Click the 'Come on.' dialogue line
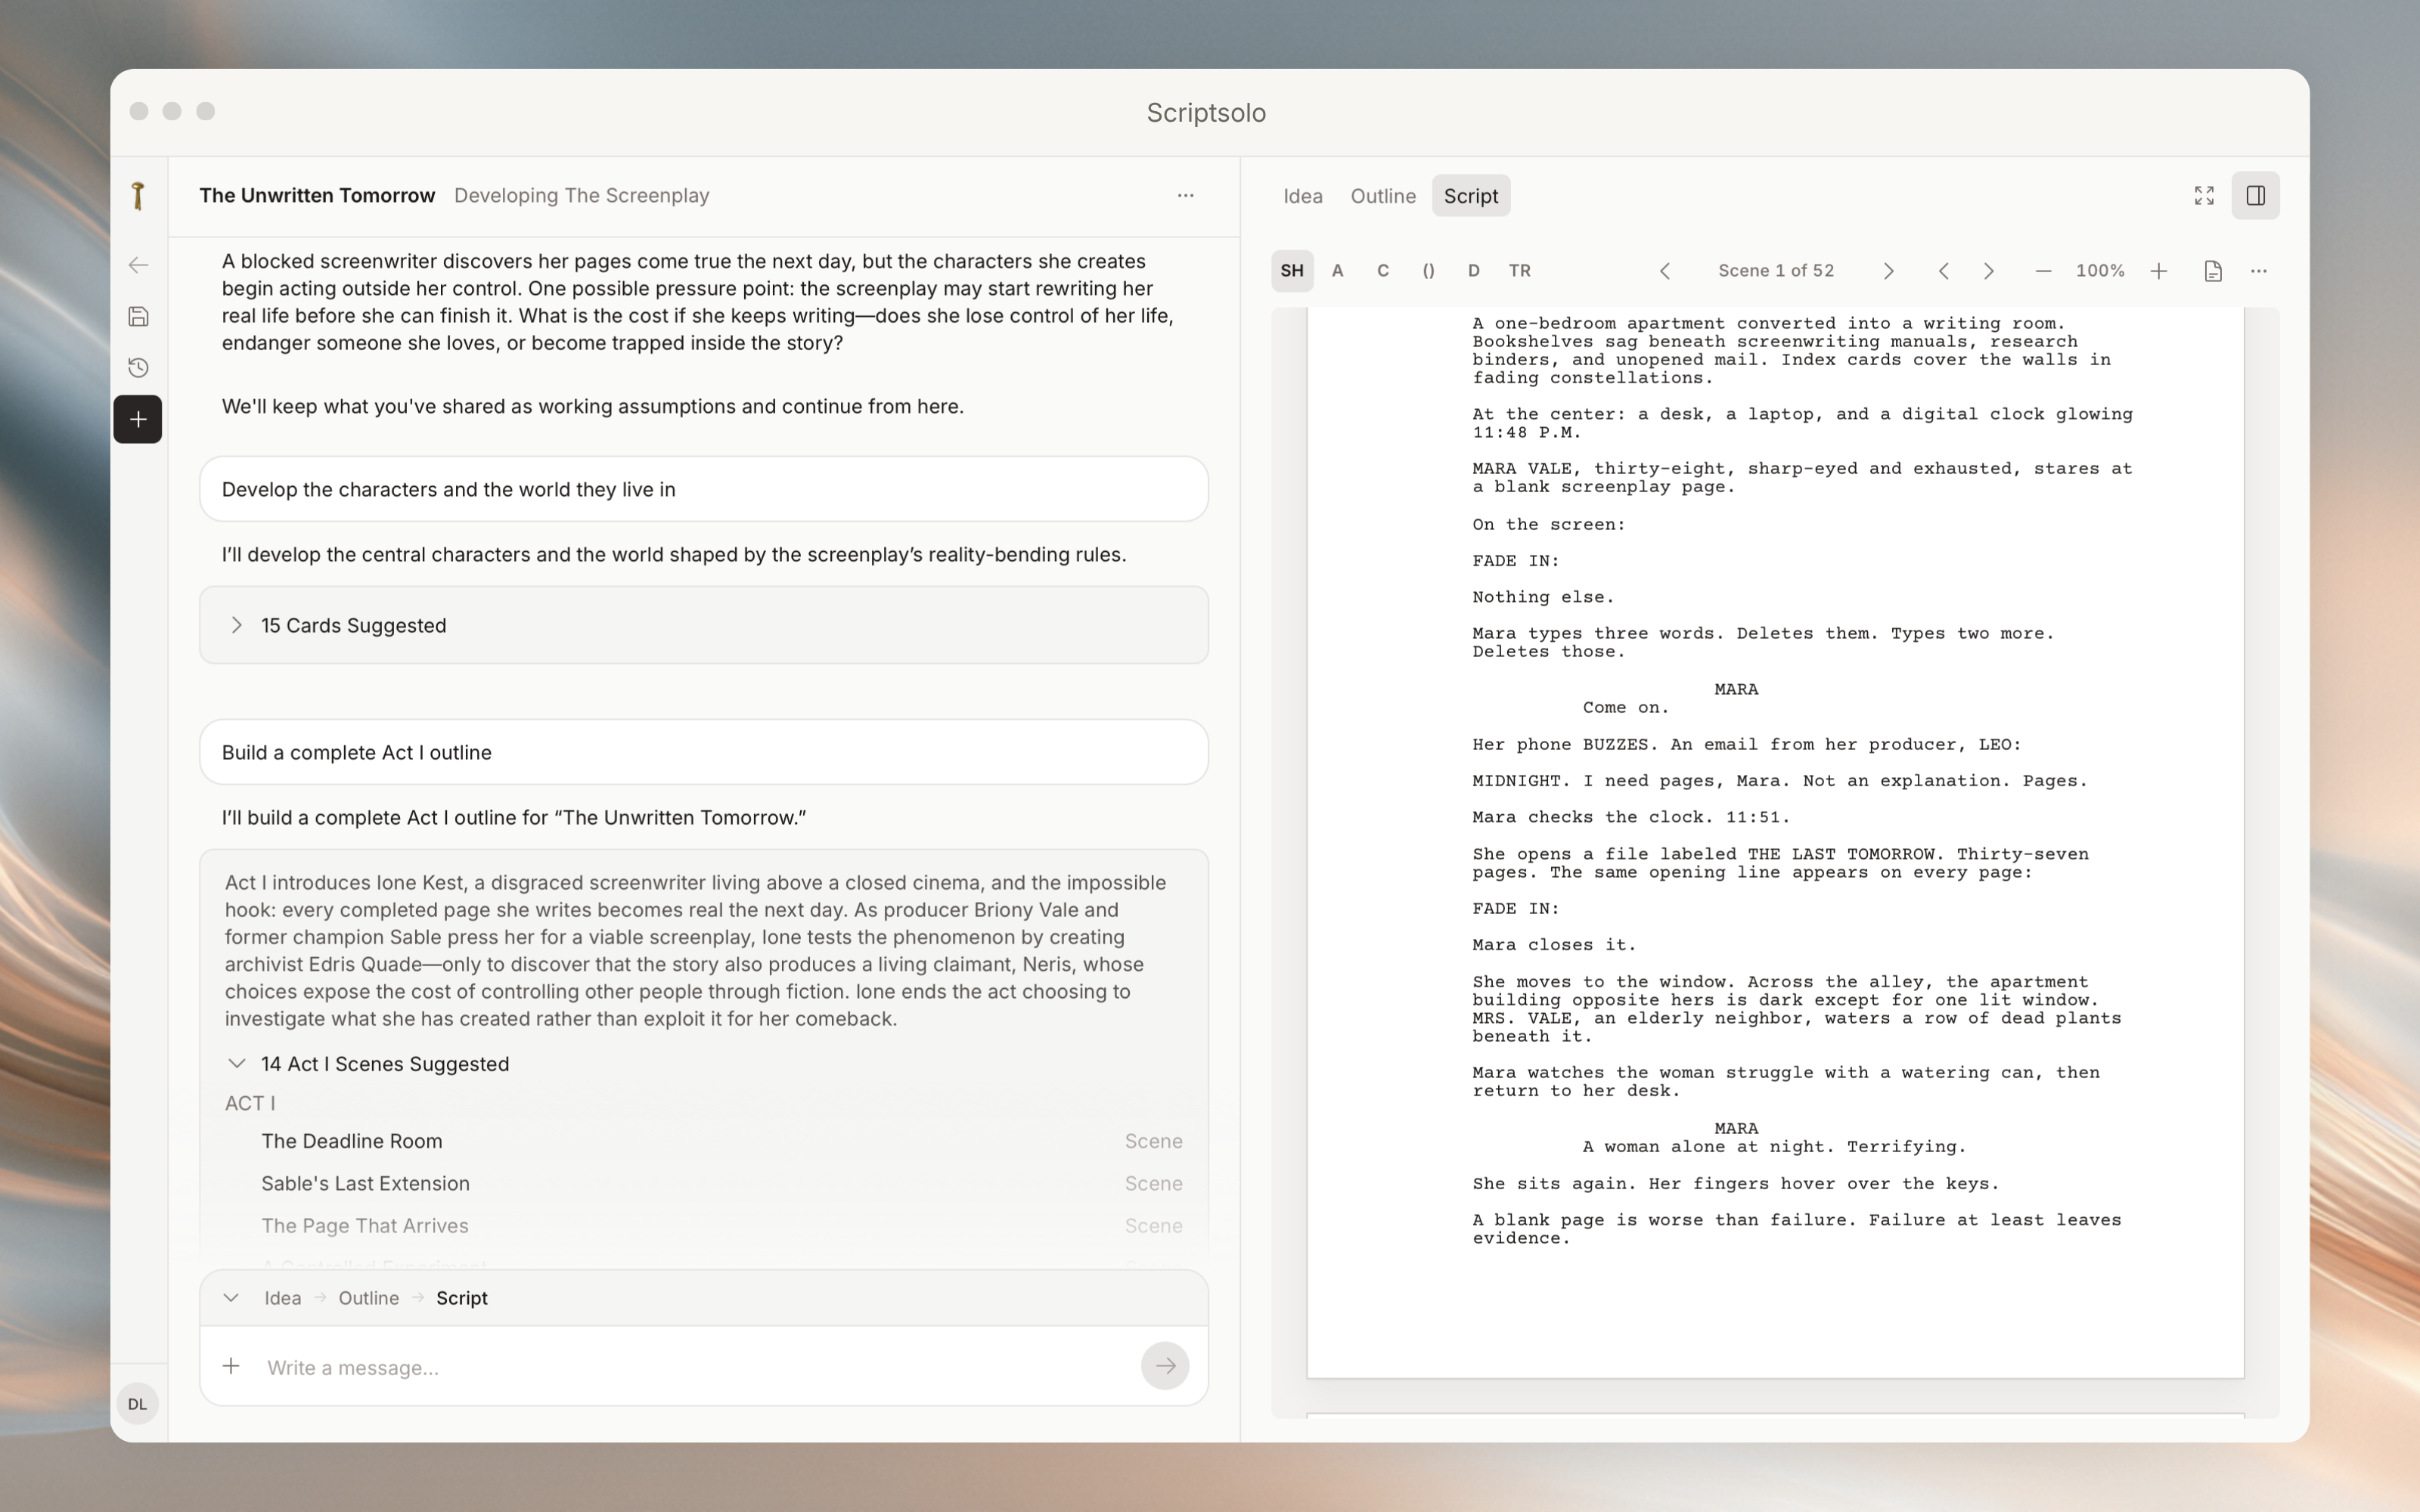The image size is (2420, 1512). point(1626,707)
